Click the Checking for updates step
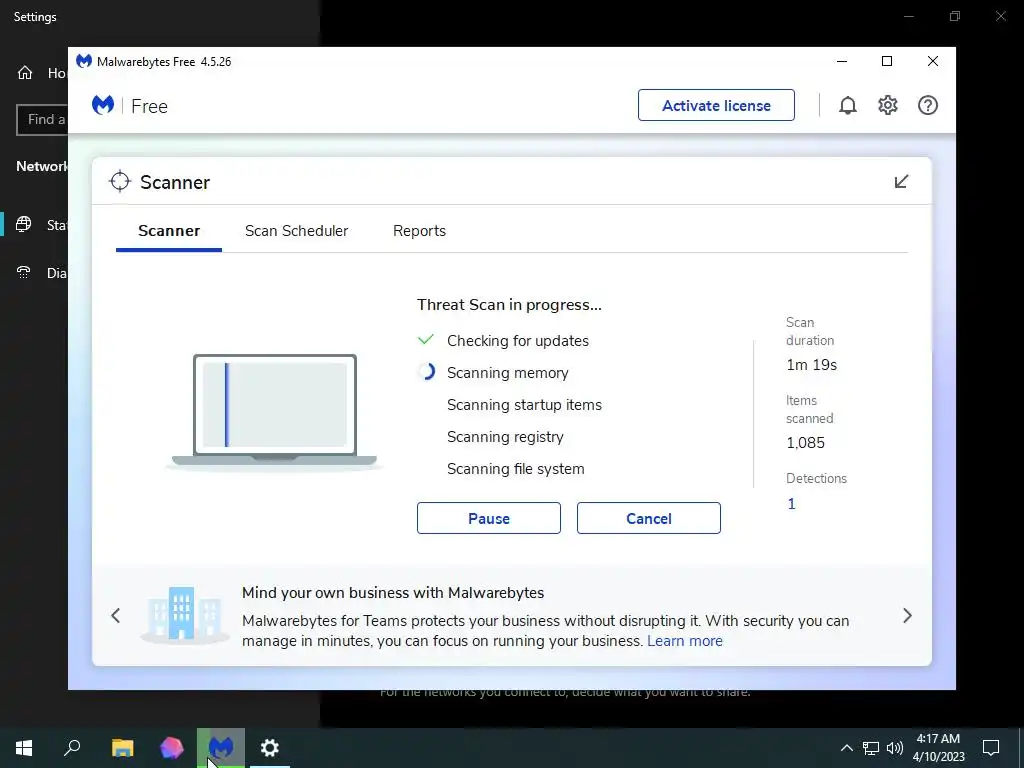Viewport: 1024px width, 768px height. 518,340
